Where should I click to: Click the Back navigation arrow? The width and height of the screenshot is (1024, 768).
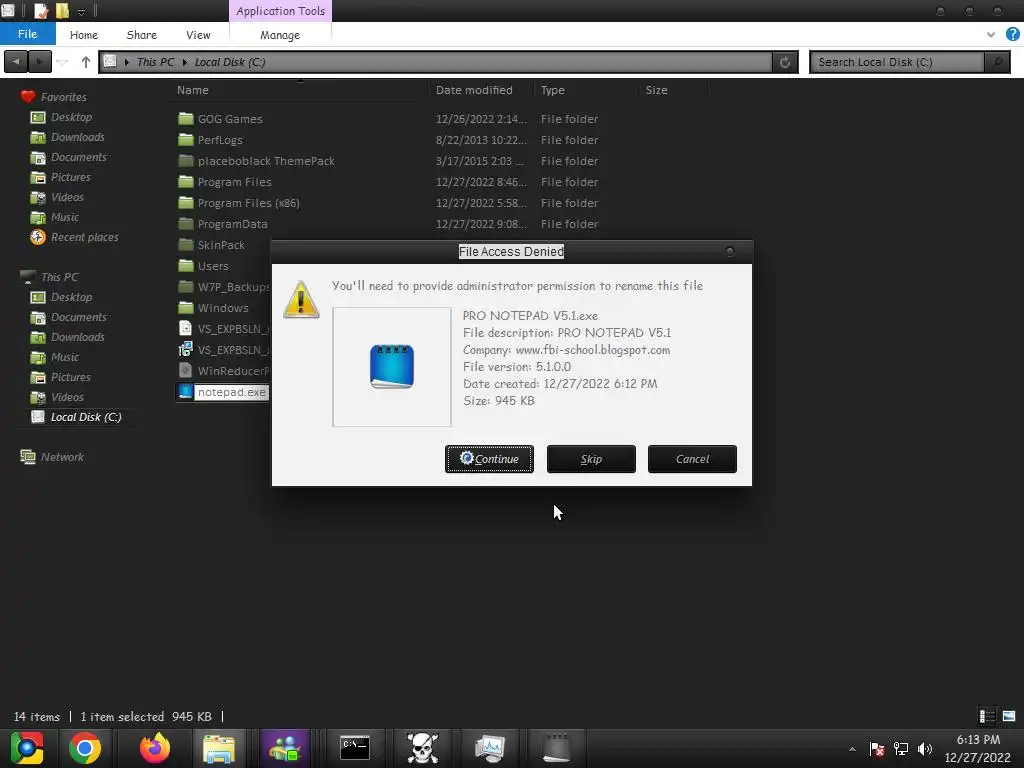(16, 62)
